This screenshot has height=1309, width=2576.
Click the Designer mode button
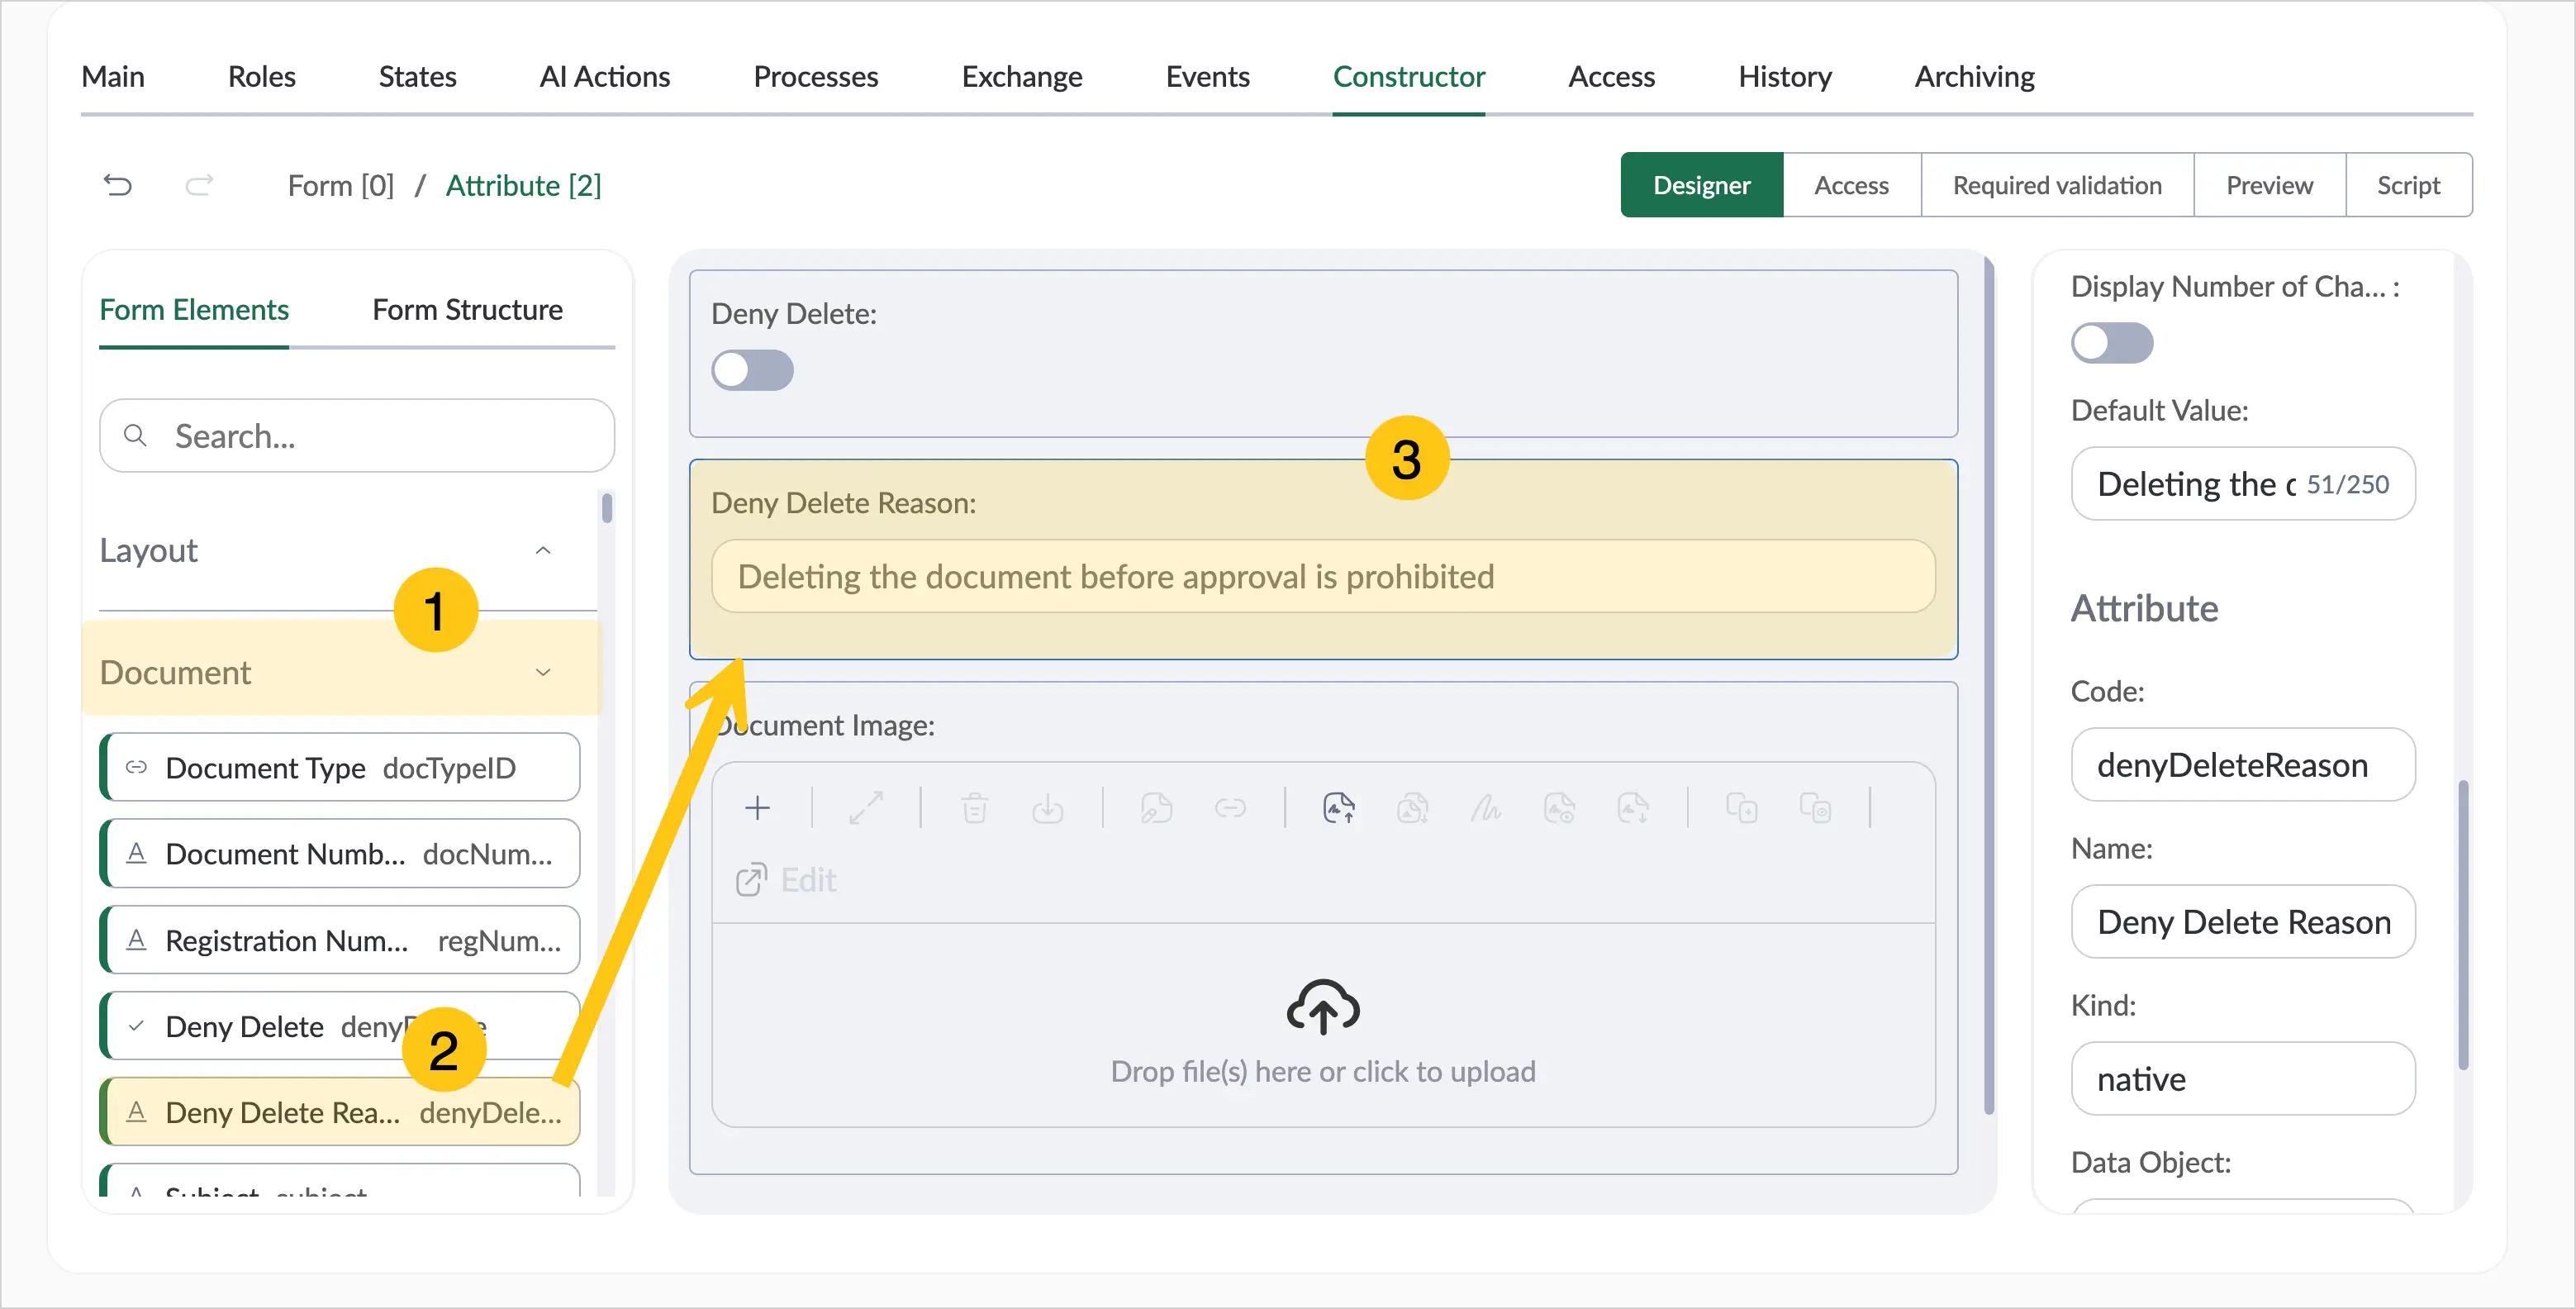[x=1701, y=185]
